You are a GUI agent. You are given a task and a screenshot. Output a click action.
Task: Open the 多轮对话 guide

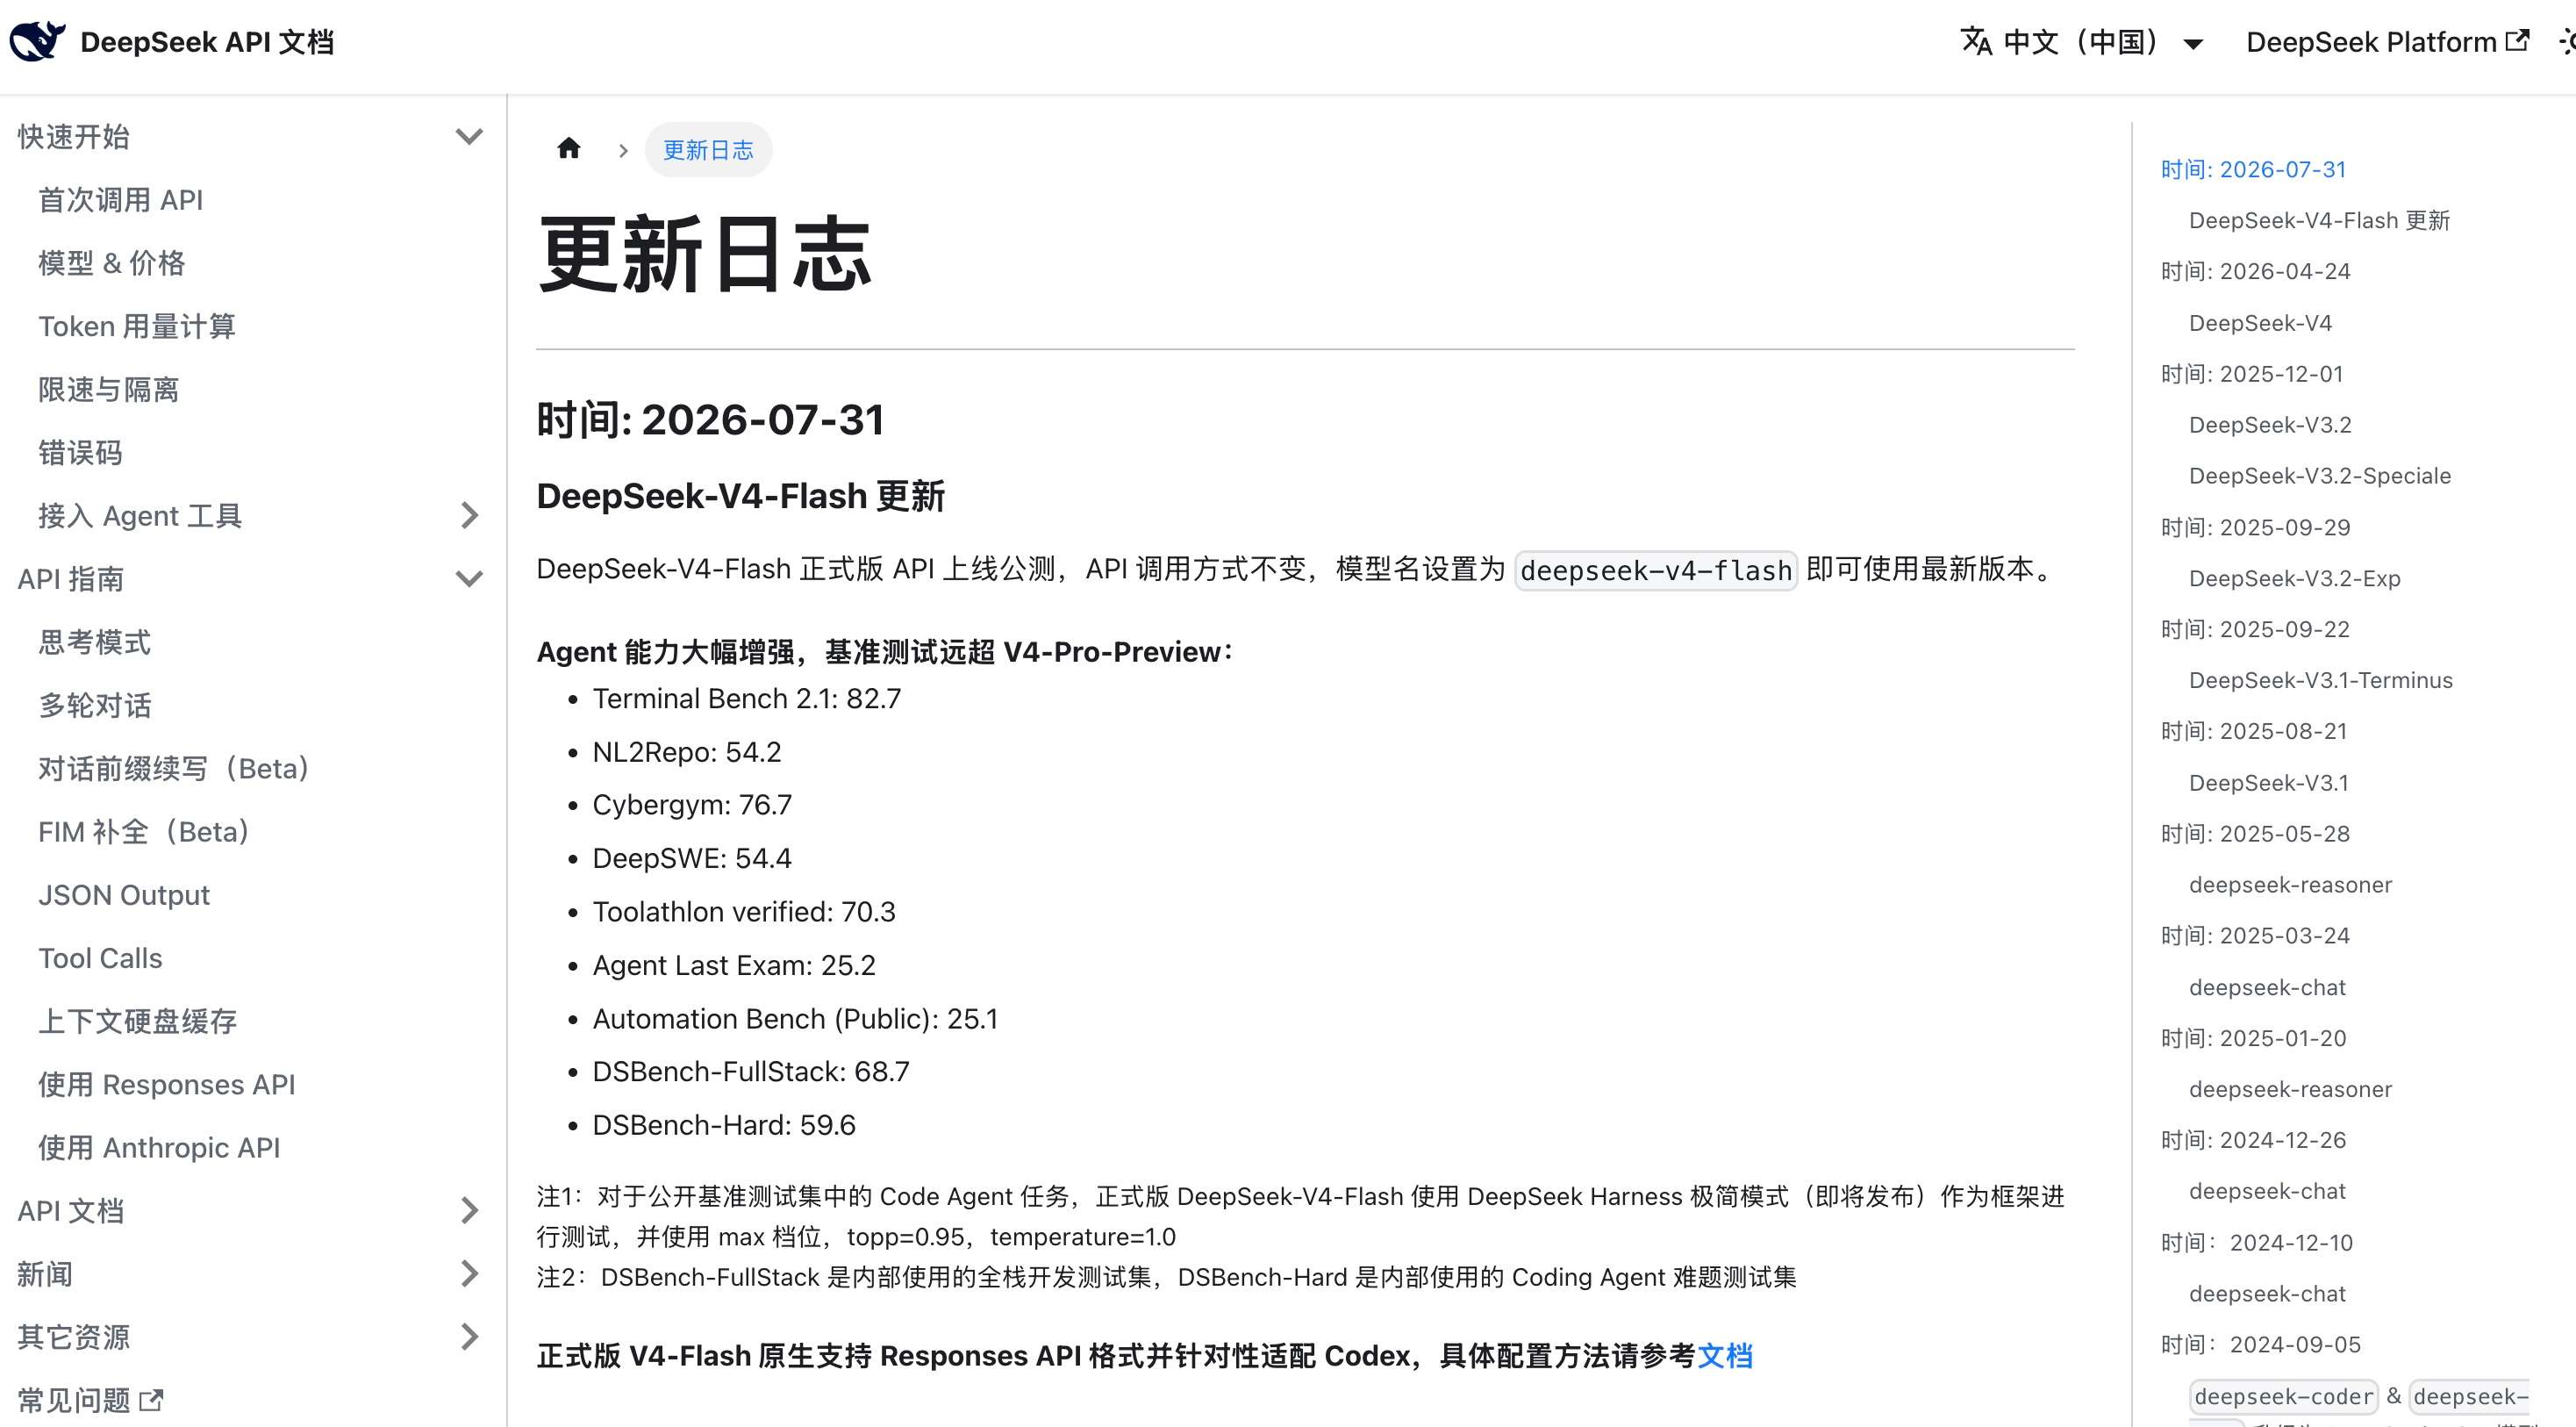coord(94,705)
